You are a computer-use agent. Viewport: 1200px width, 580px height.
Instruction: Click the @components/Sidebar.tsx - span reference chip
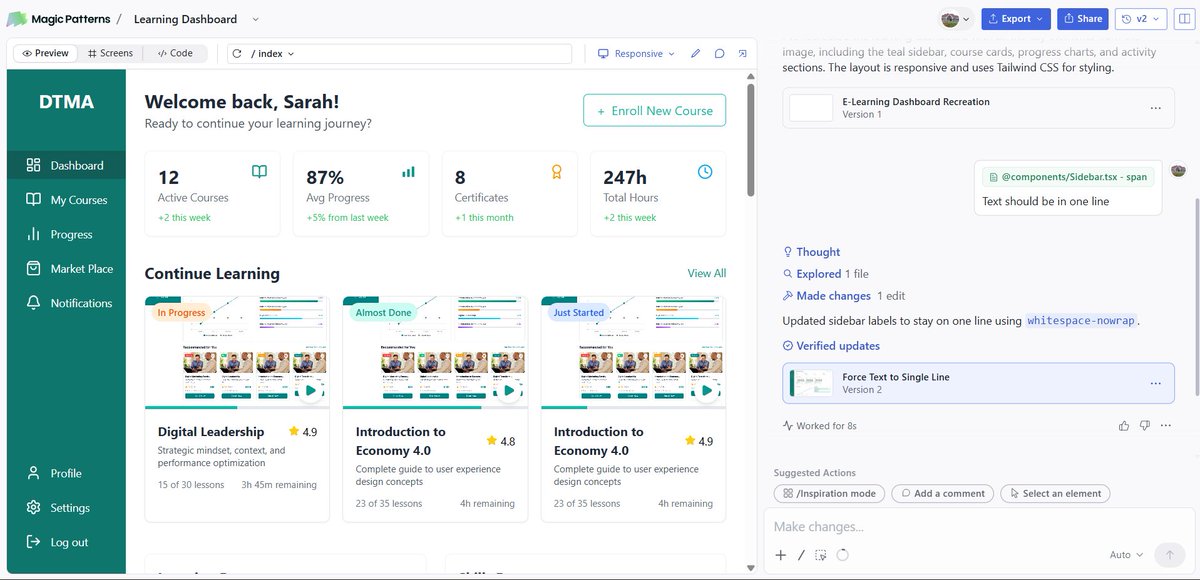tap(1068, 177)
